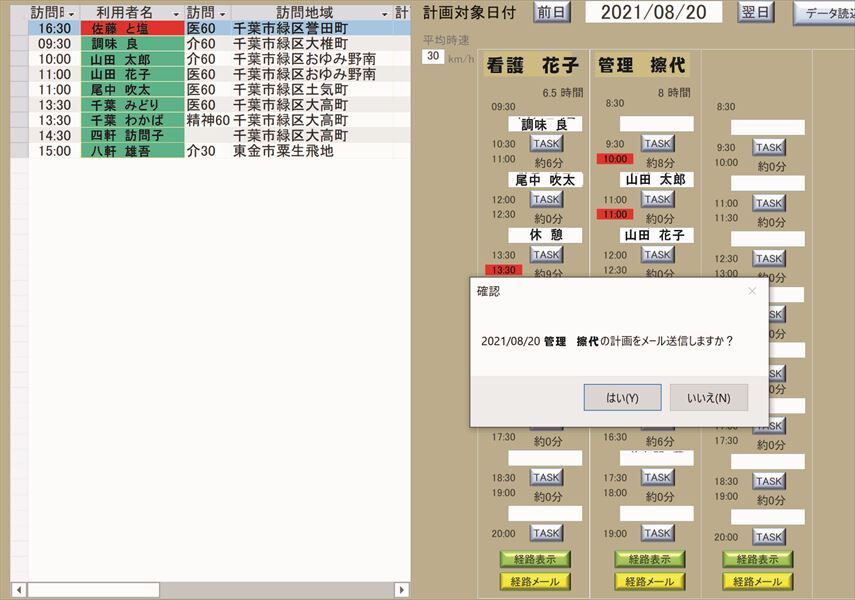Open the 利用者名 column filter dropdown

[176, 14]
